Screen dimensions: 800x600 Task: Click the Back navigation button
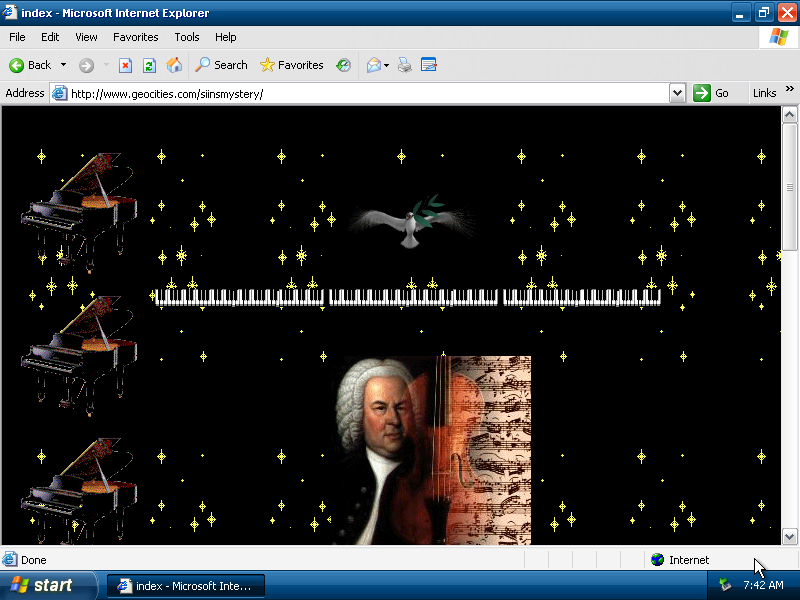pos(30,65)
